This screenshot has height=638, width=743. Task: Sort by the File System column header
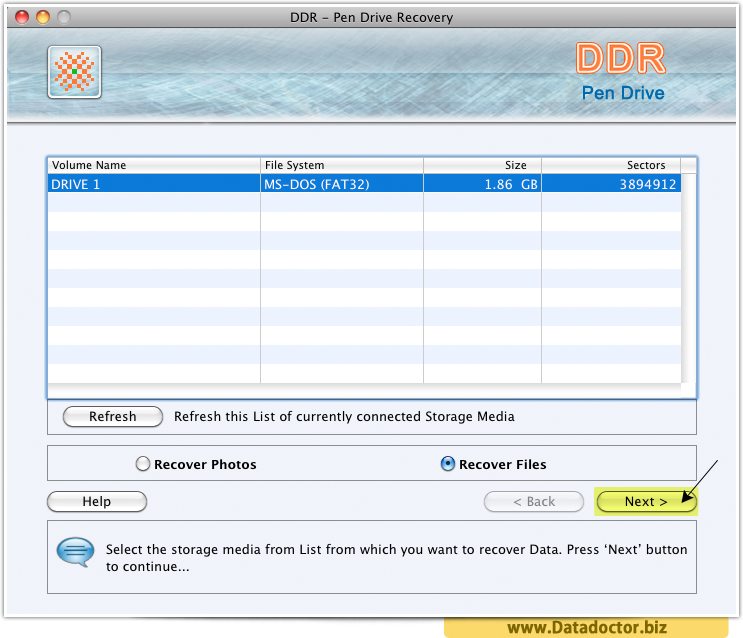pyautogui.click(x=342, y=165)
